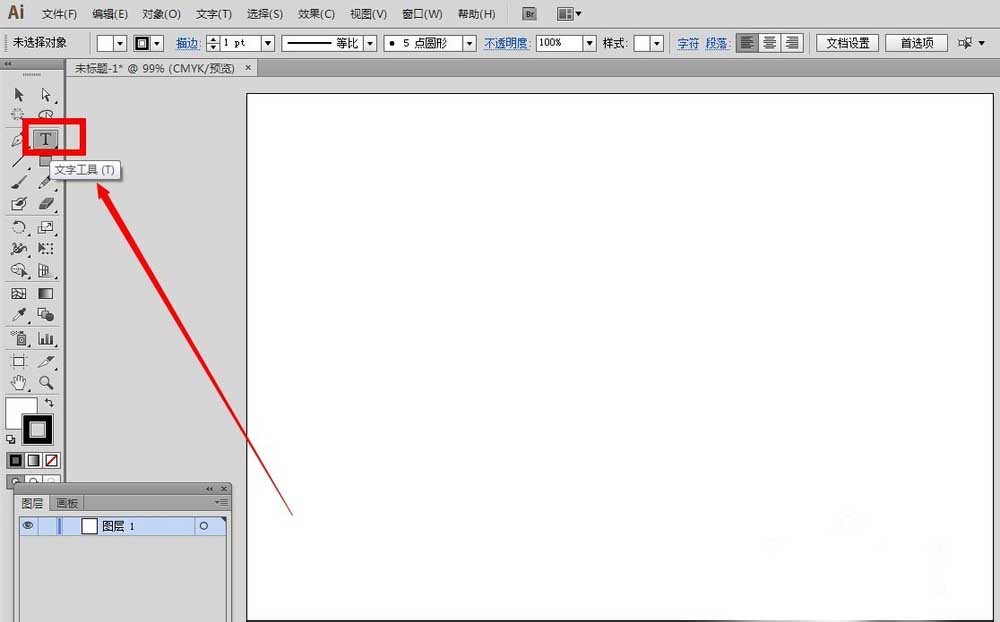Switch to Color fill mode button
1000x622 pixels.
point(15,460)
